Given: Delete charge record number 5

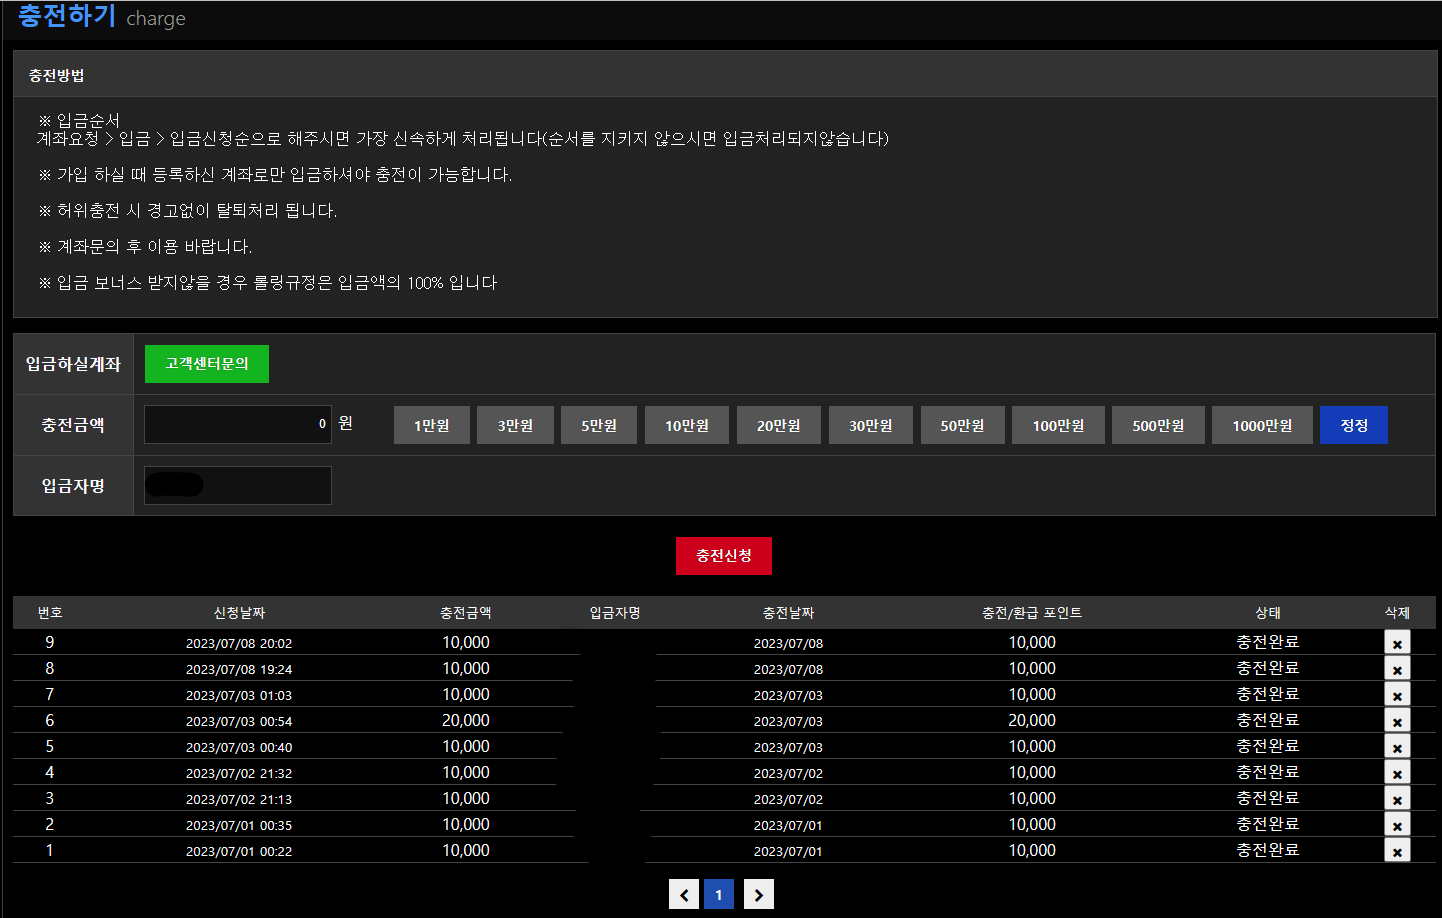Looking at the screenshot, I should pos(1397,747).
